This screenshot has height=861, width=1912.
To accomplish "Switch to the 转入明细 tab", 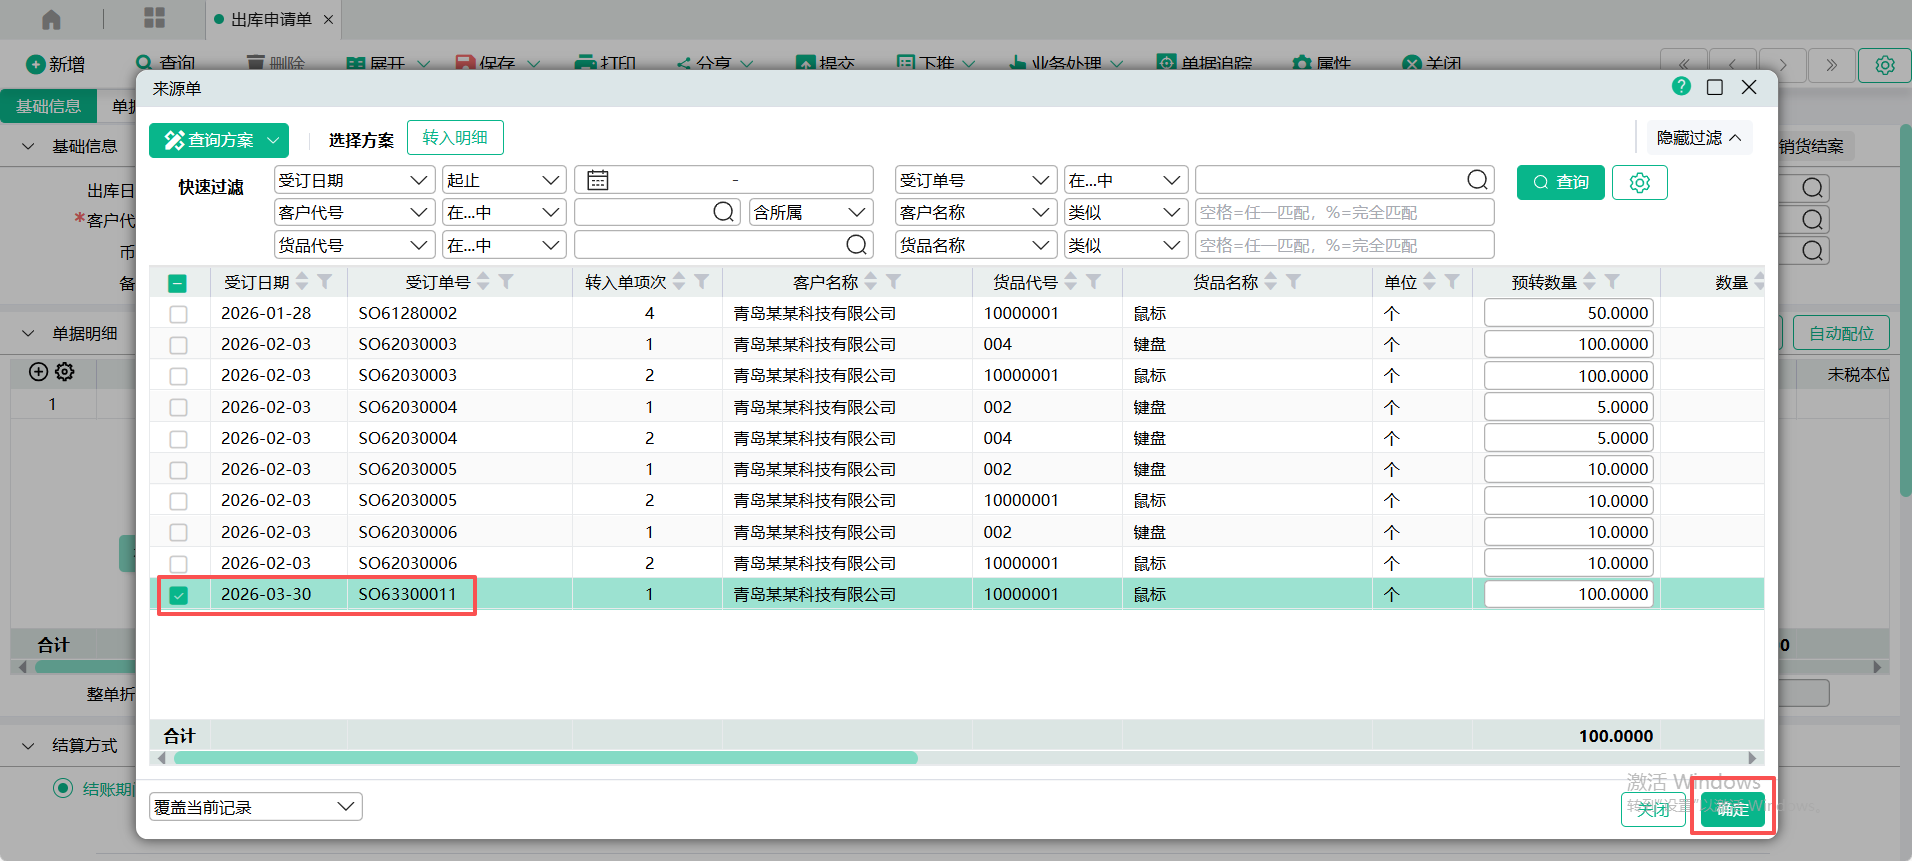I will 455,138.
